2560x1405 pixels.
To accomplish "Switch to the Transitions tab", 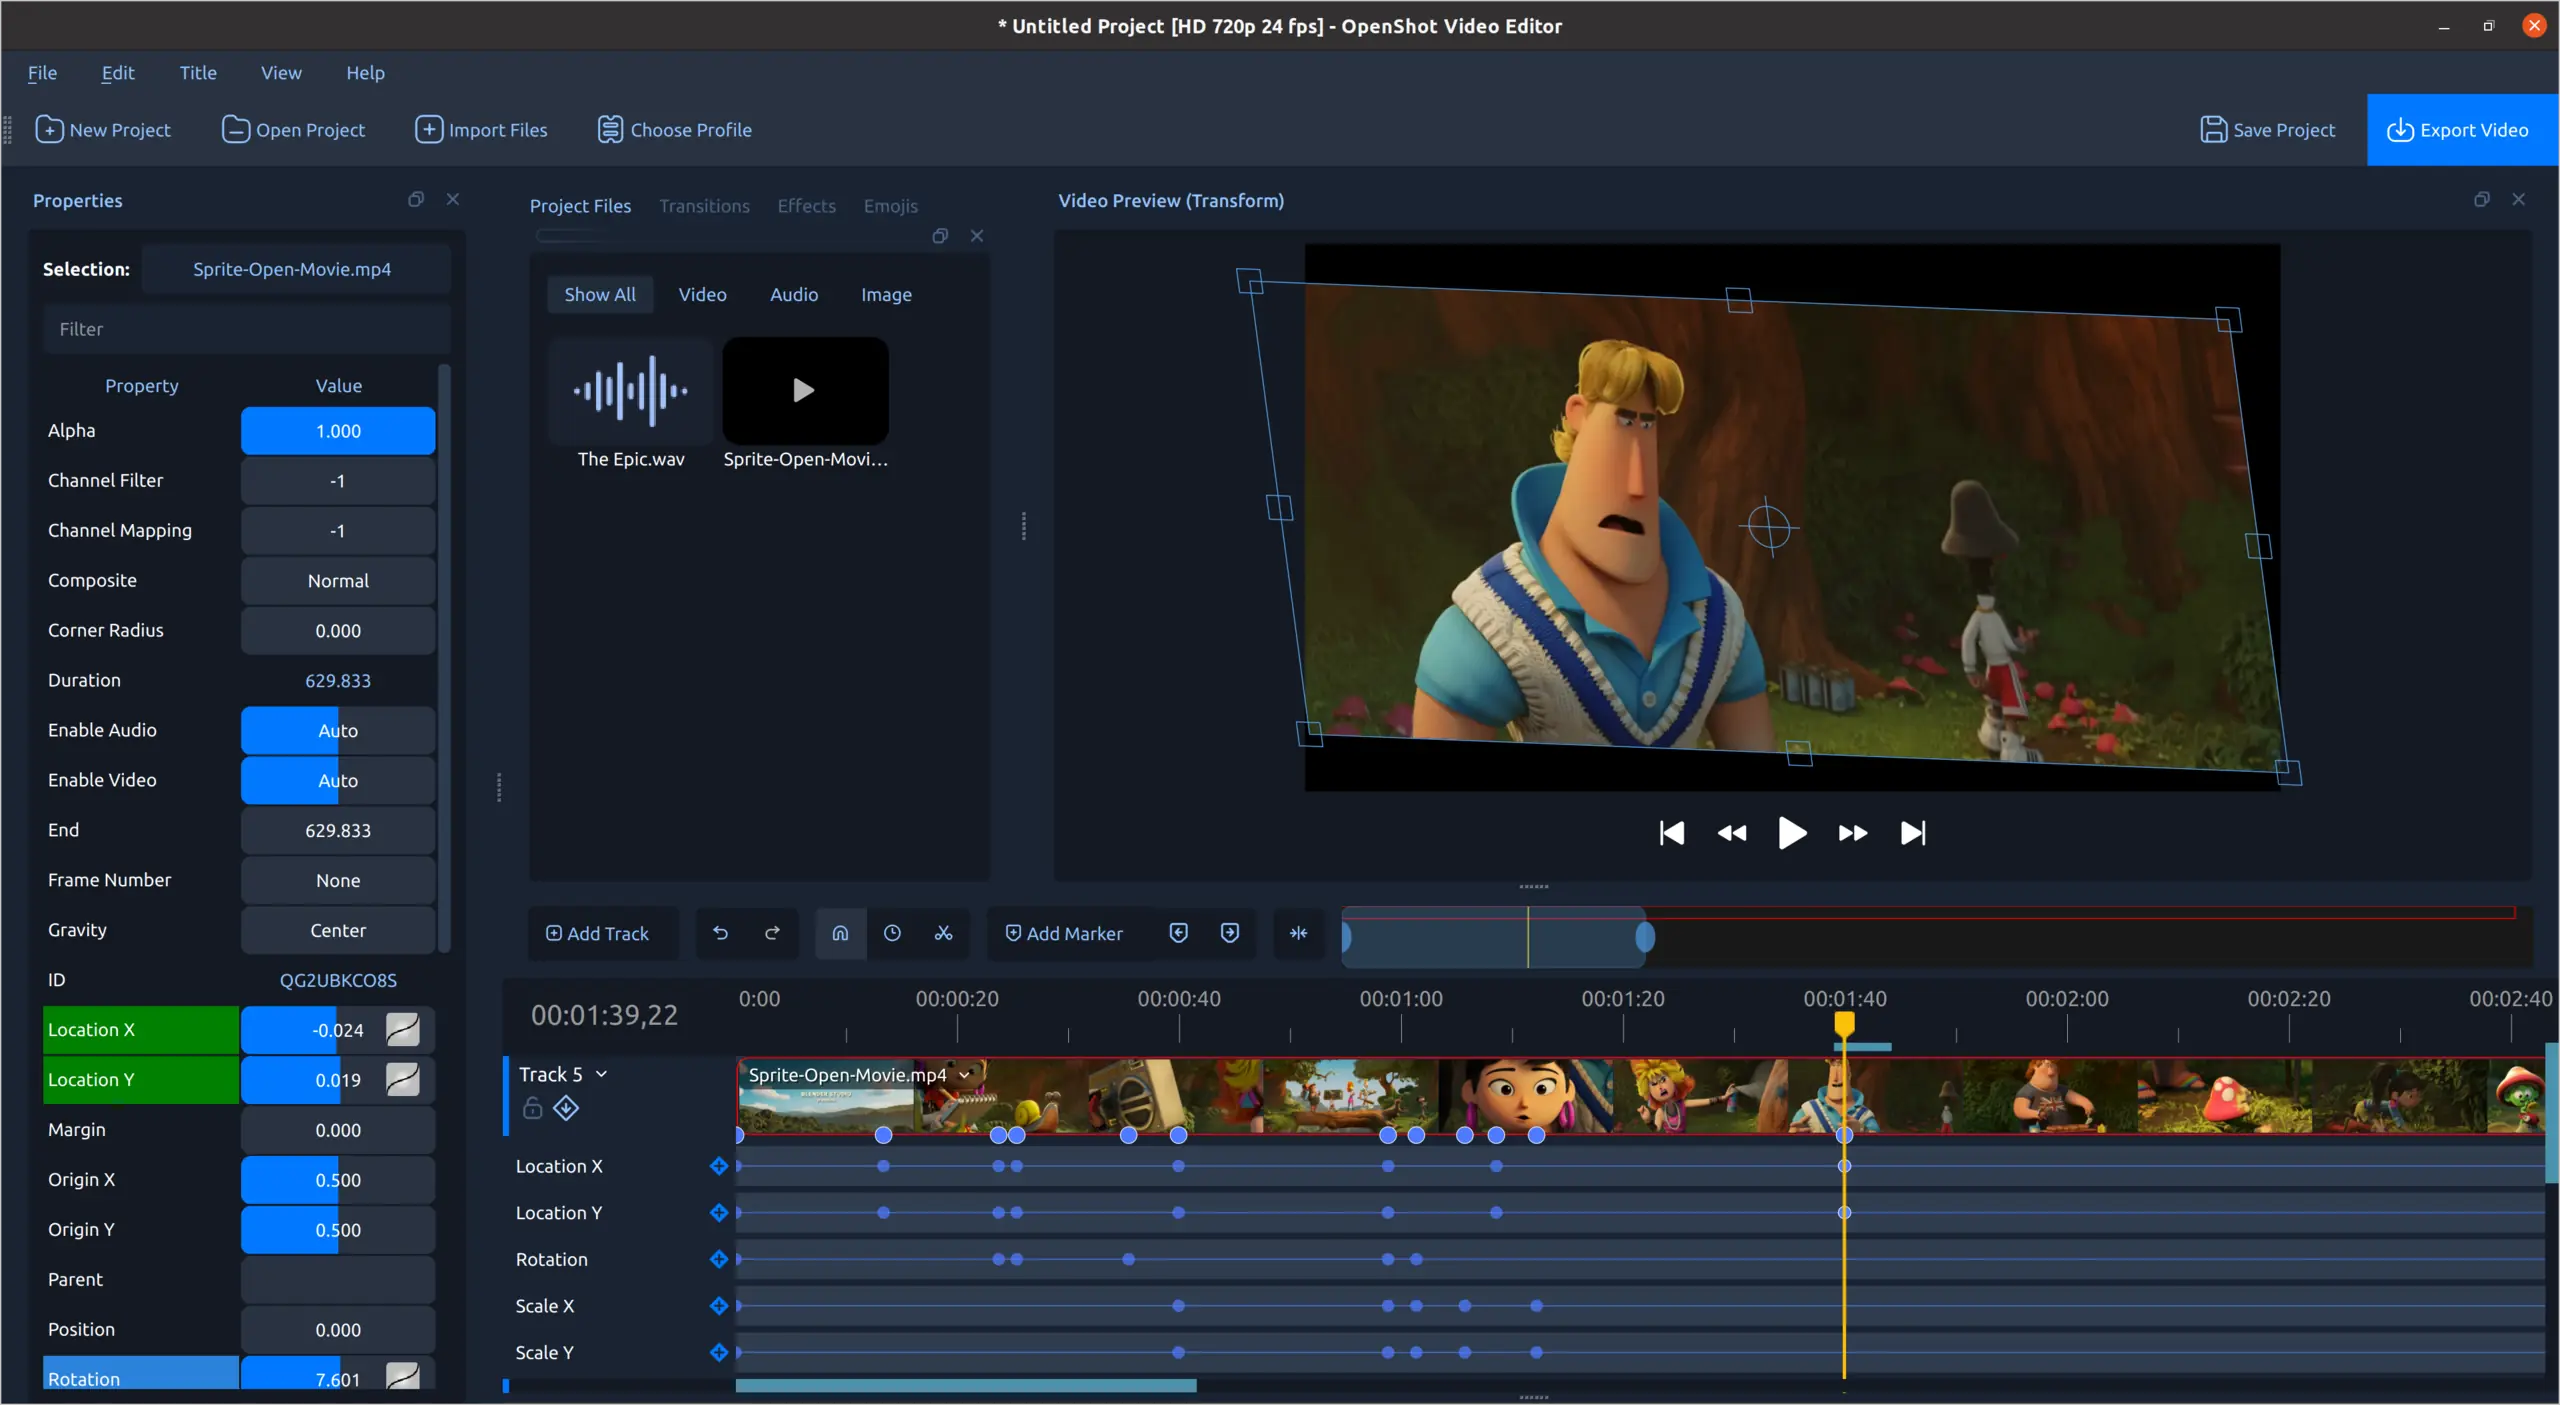I will point(704,206).
